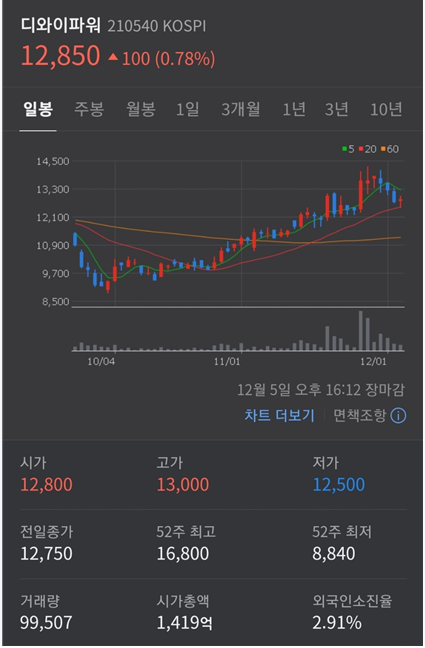
Task: Switch to the 주봉 weekly chart tab
Action: 89,110
